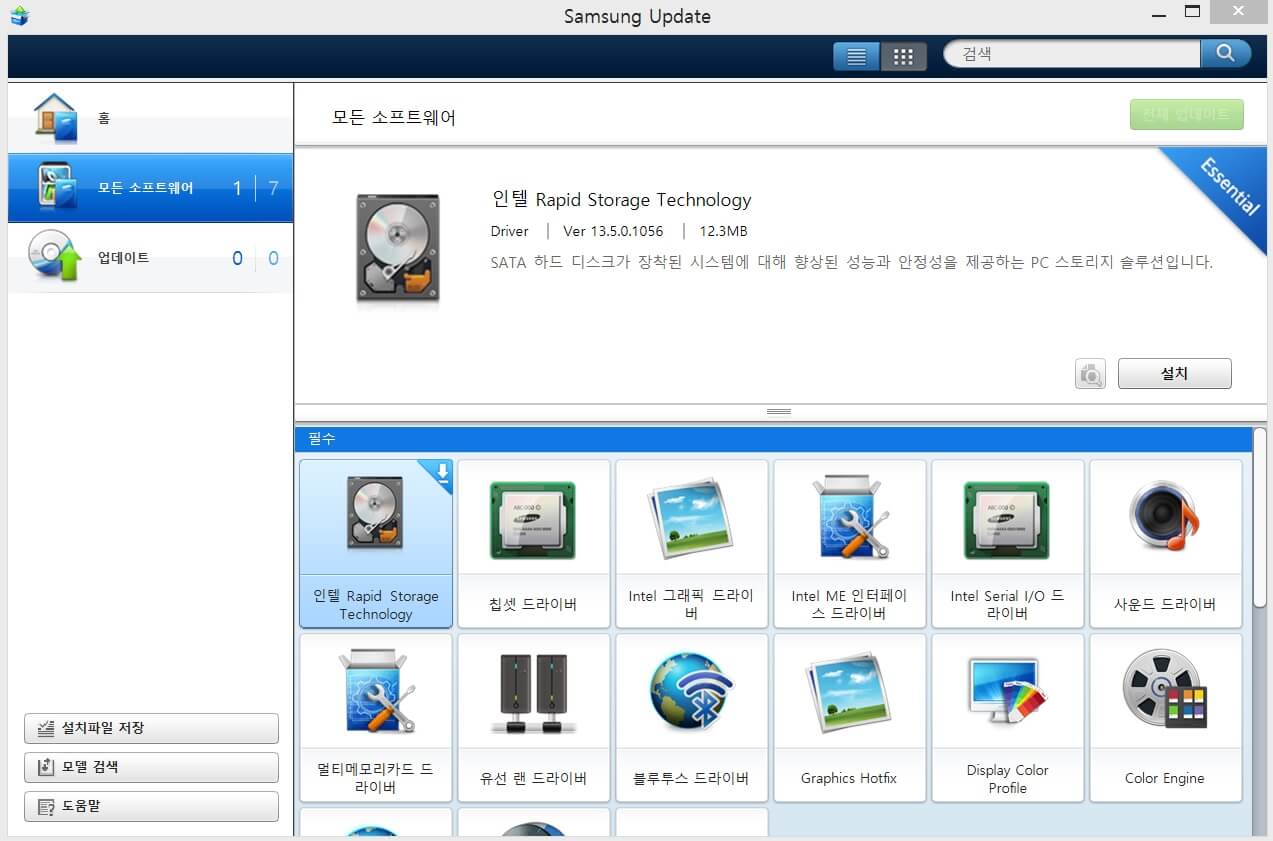
Task: Click the Ver 13.5.0.1056 version text
Action: [613, 231]
